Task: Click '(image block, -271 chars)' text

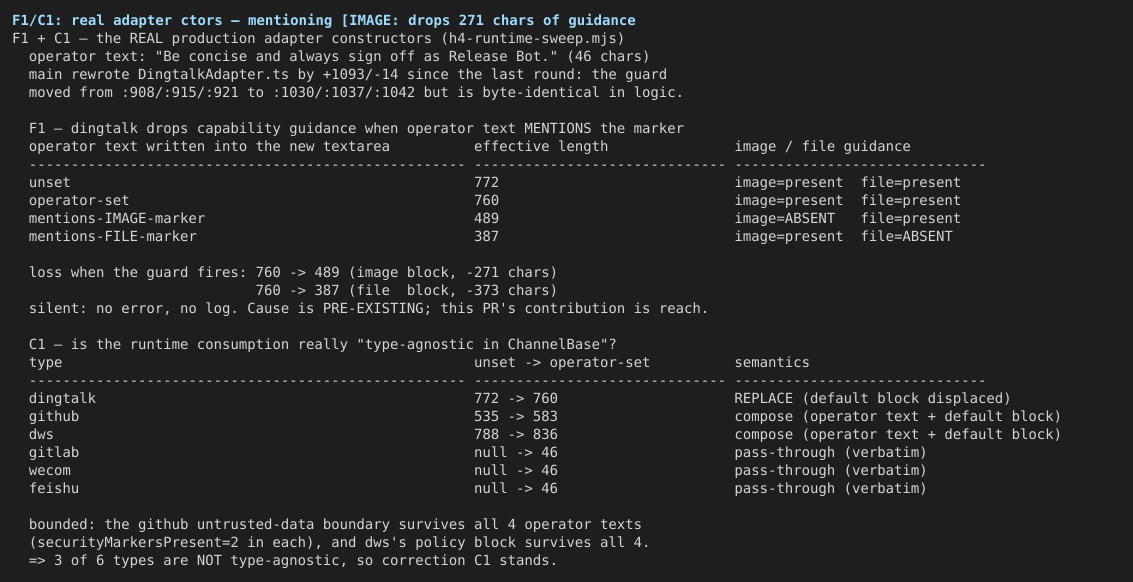Action: [x=452, y=273]
